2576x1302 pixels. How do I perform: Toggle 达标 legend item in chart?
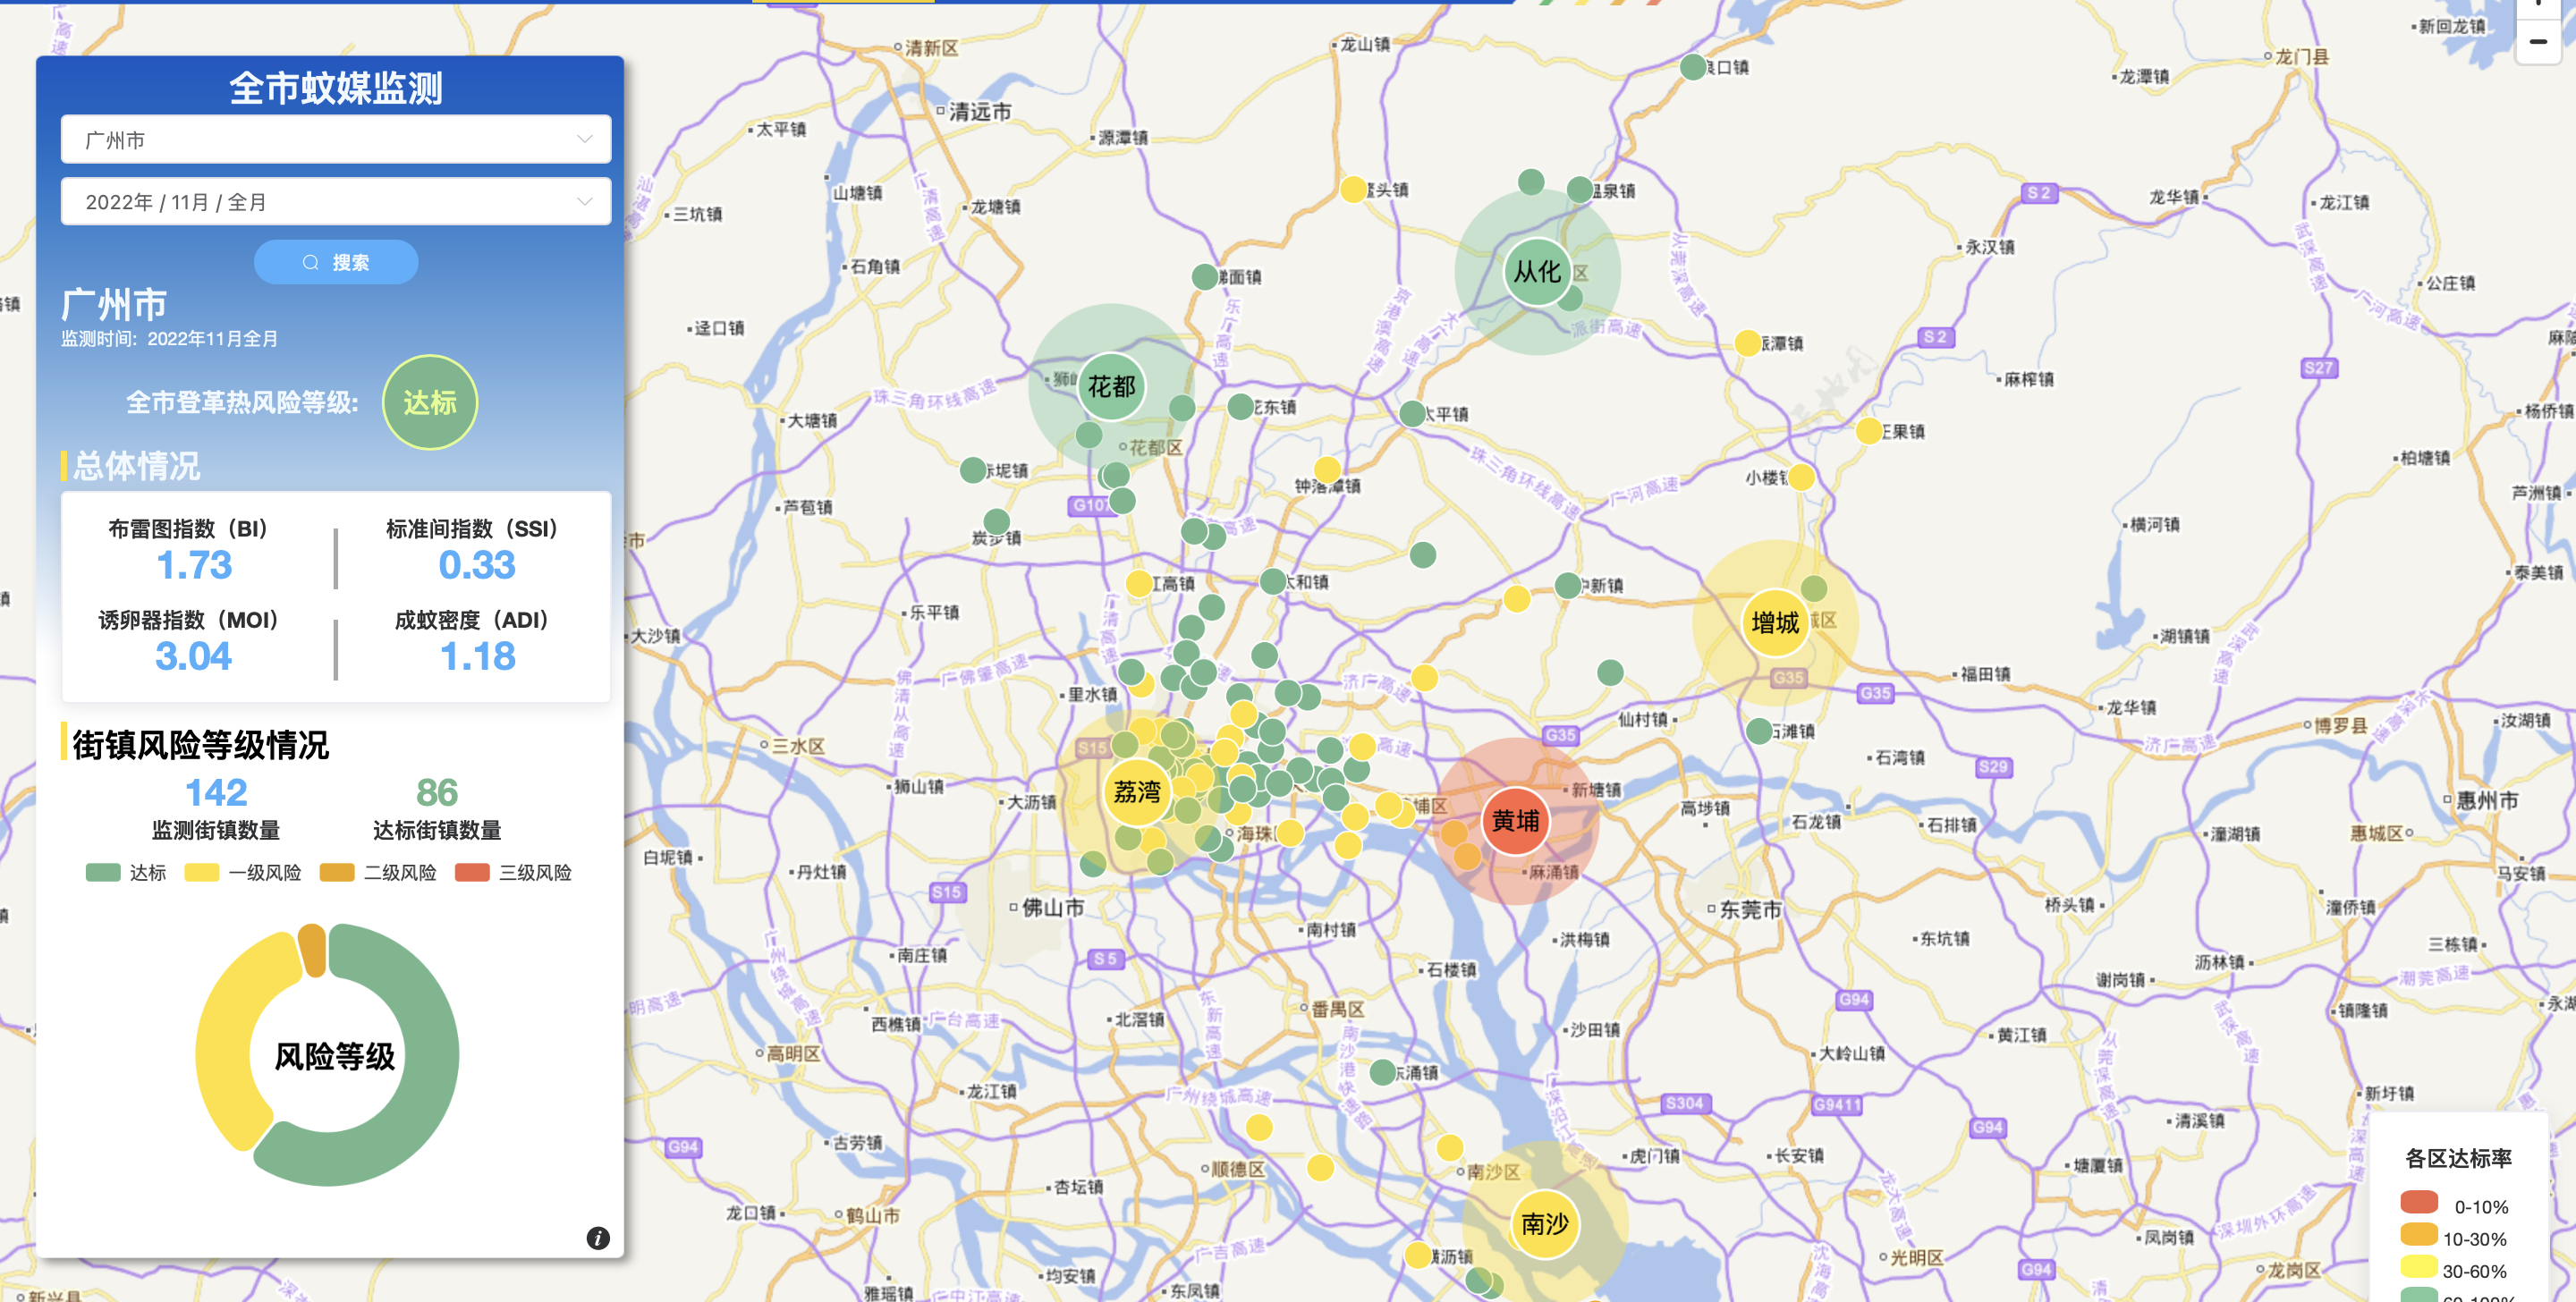[126, 872]
